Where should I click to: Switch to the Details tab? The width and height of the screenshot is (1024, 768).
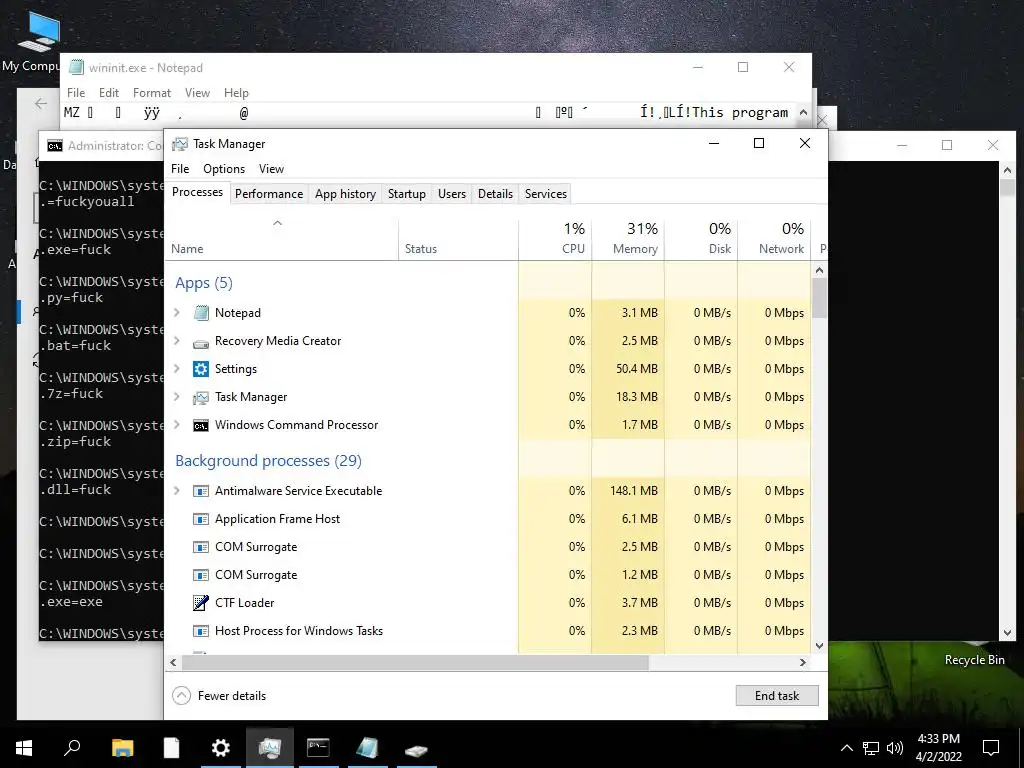tap(495, 194)
